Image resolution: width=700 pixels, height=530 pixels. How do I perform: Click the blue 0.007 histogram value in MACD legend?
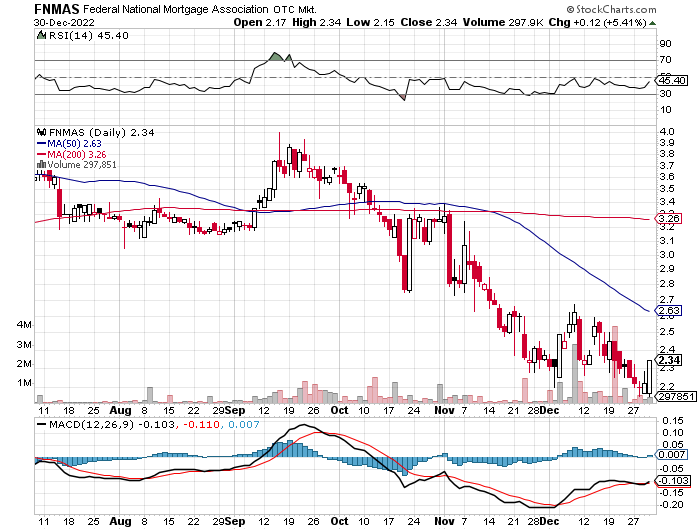point(244,425)
